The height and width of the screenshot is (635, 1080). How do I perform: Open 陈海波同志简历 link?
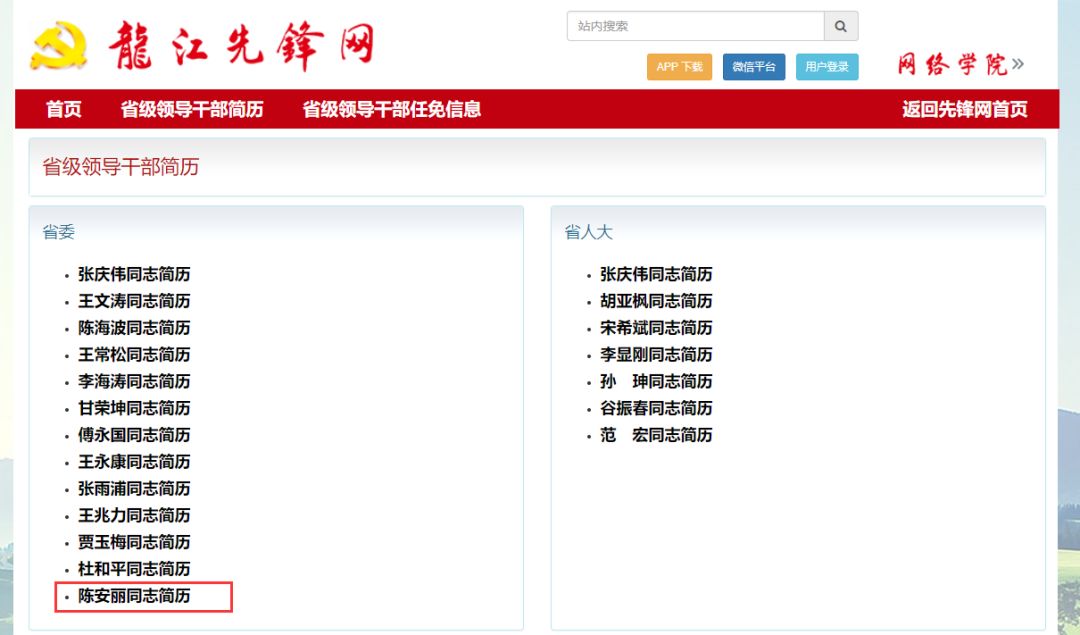click(x=134, y=328)
